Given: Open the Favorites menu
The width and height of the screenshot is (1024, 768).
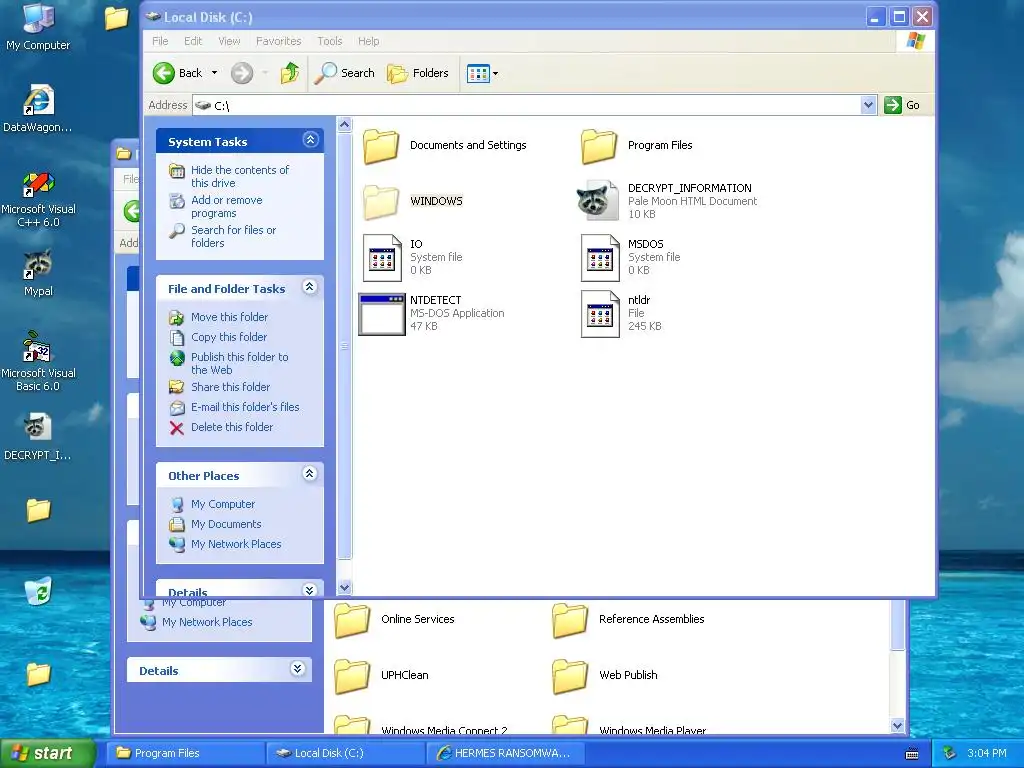Looking at the screenshot, I should [x=278, y=41].
